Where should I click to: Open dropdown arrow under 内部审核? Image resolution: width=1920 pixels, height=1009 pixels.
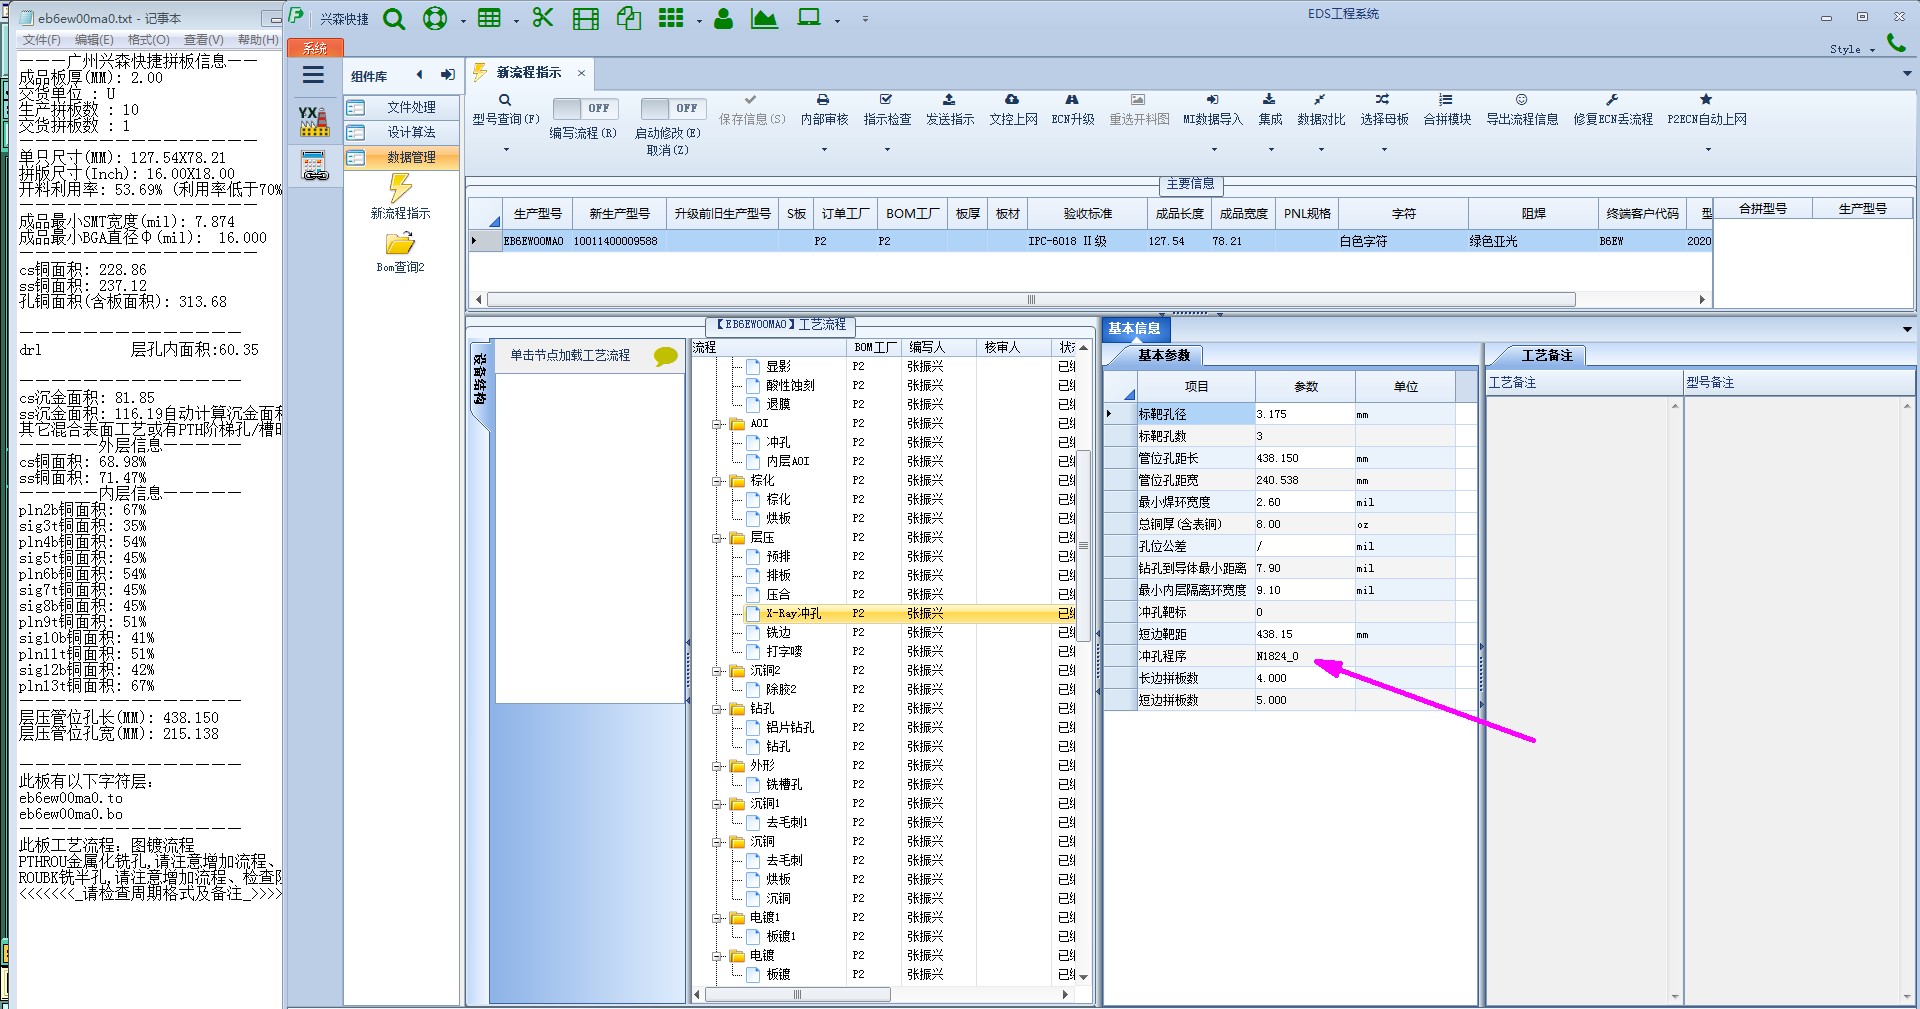coord(824,150)
